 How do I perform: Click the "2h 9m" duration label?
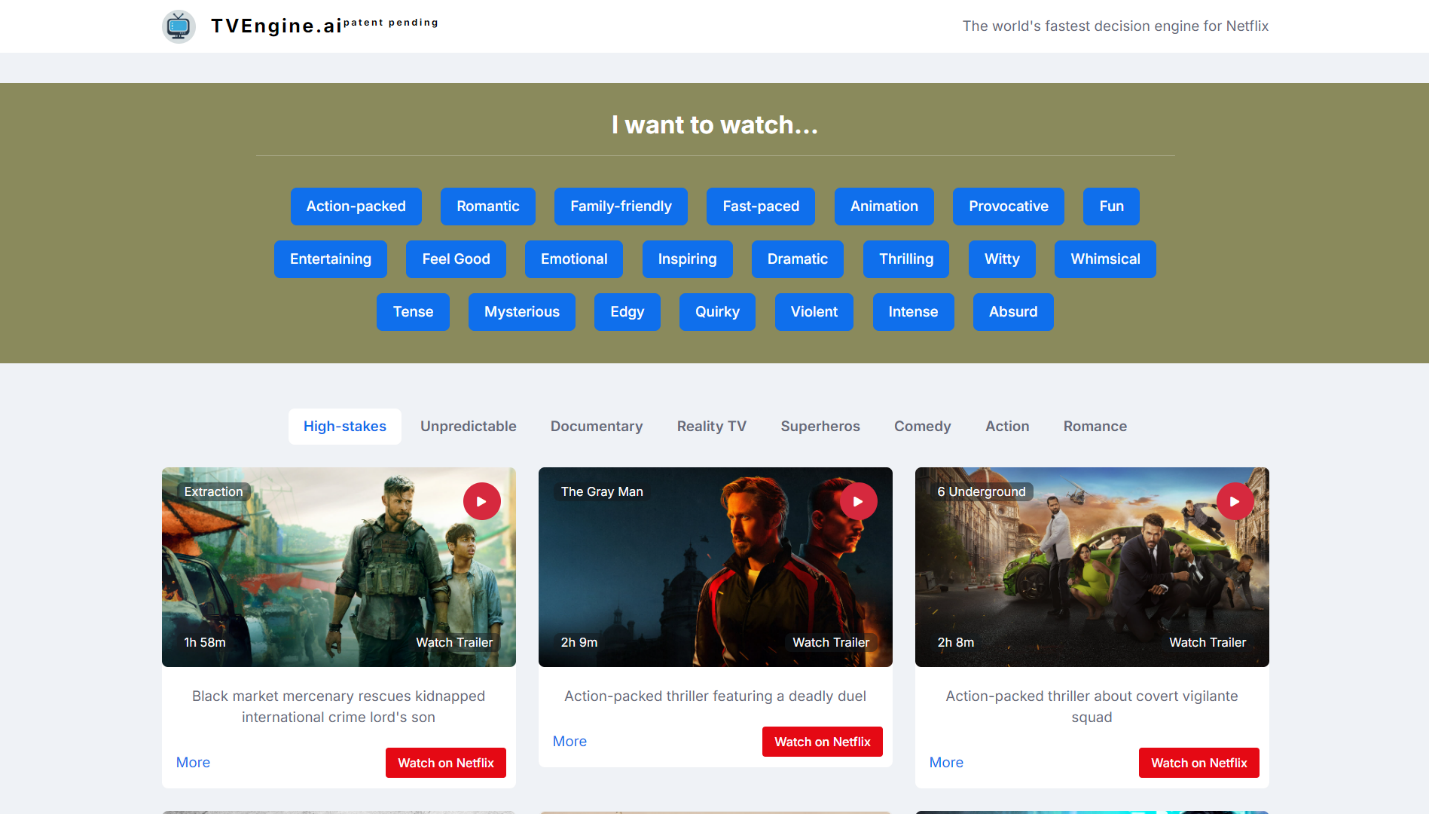tap(579, 642)
